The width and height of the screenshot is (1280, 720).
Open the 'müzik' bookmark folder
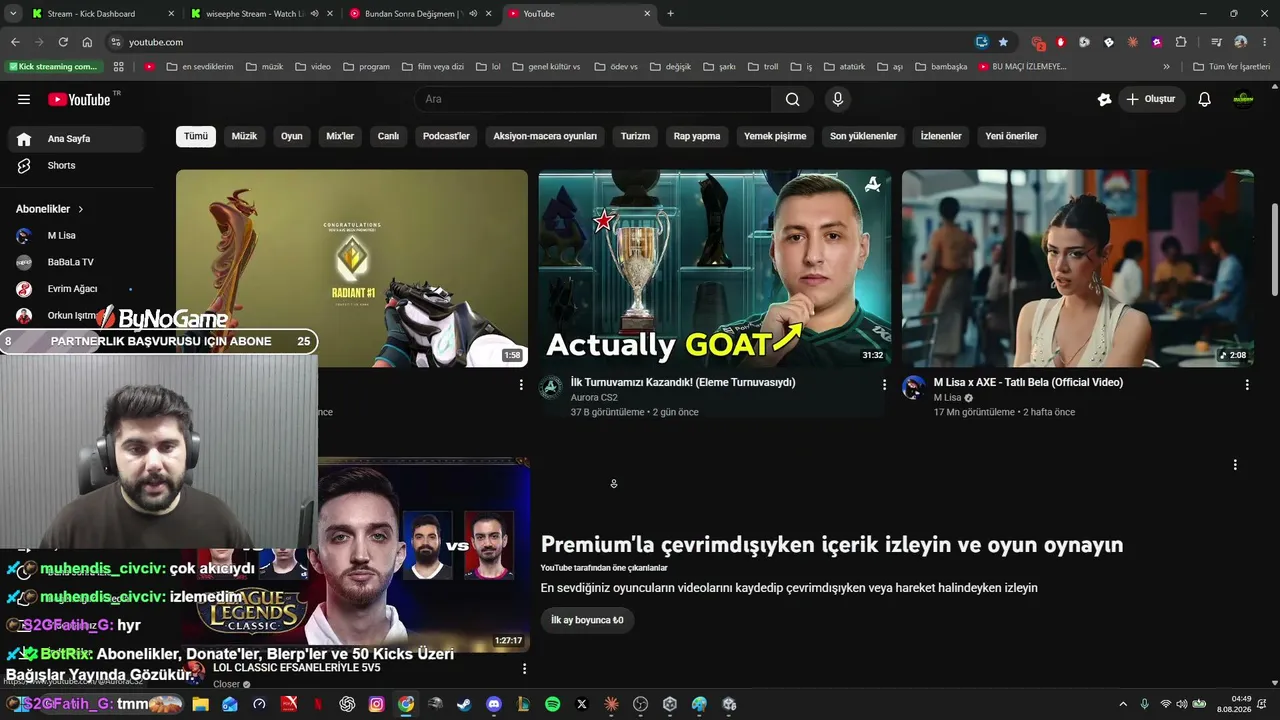[x=264, y=67]
